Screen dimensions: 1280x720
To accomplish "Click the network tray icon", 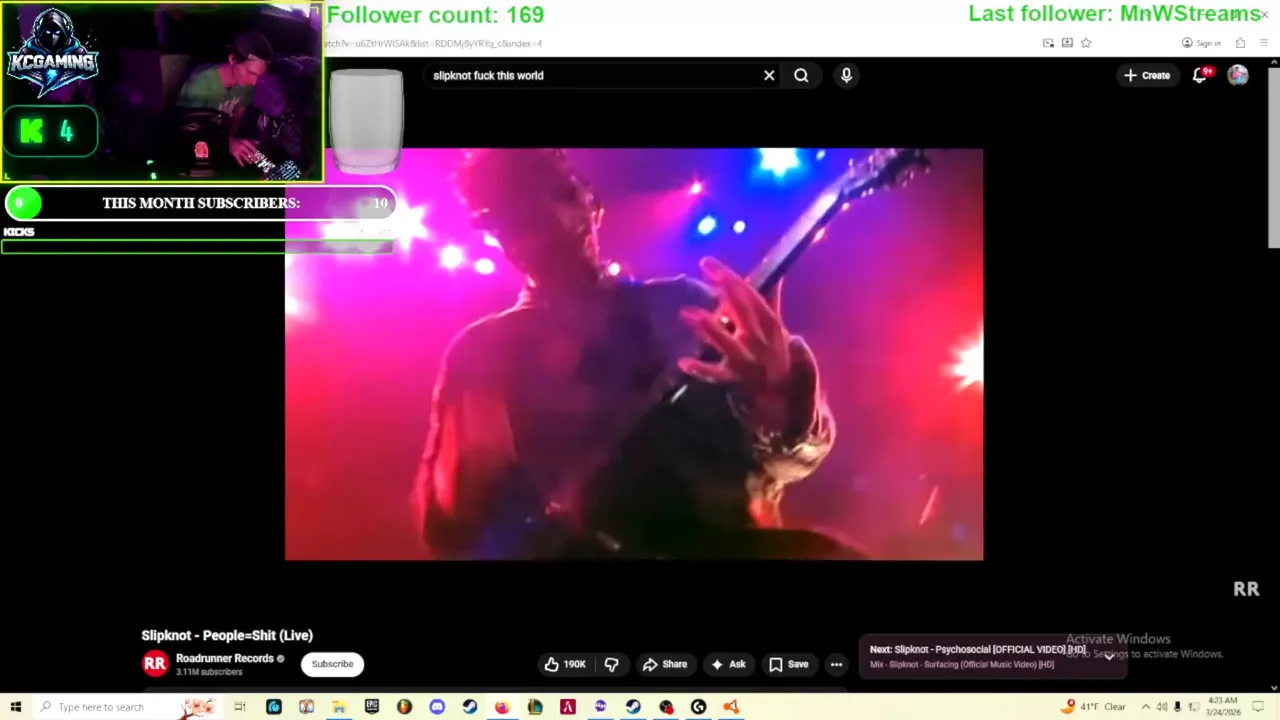I will pos(1193,707).
